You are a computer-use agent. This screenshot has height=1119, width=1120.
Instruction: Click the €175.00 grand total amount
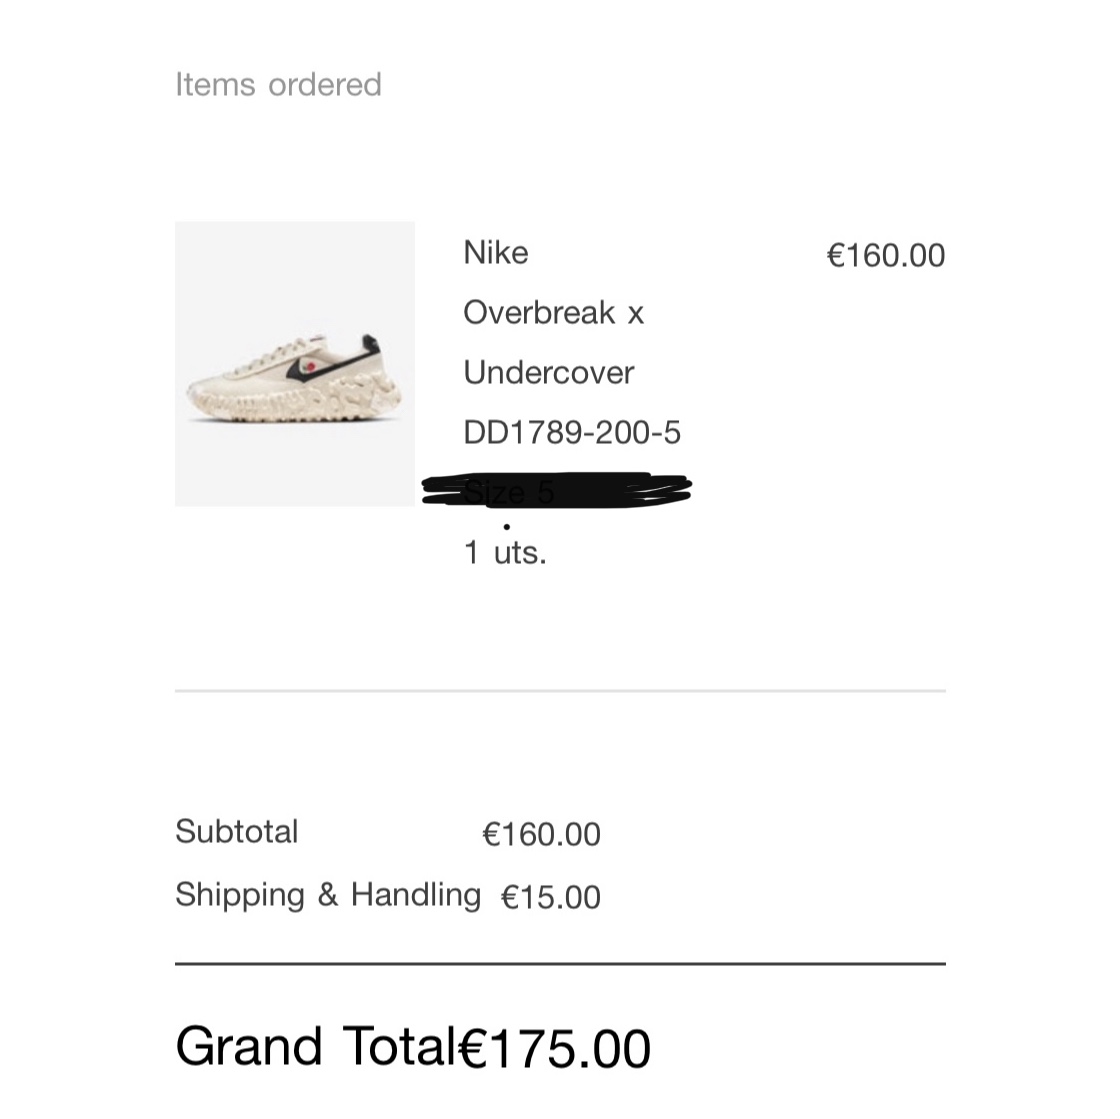point(554,1049)
